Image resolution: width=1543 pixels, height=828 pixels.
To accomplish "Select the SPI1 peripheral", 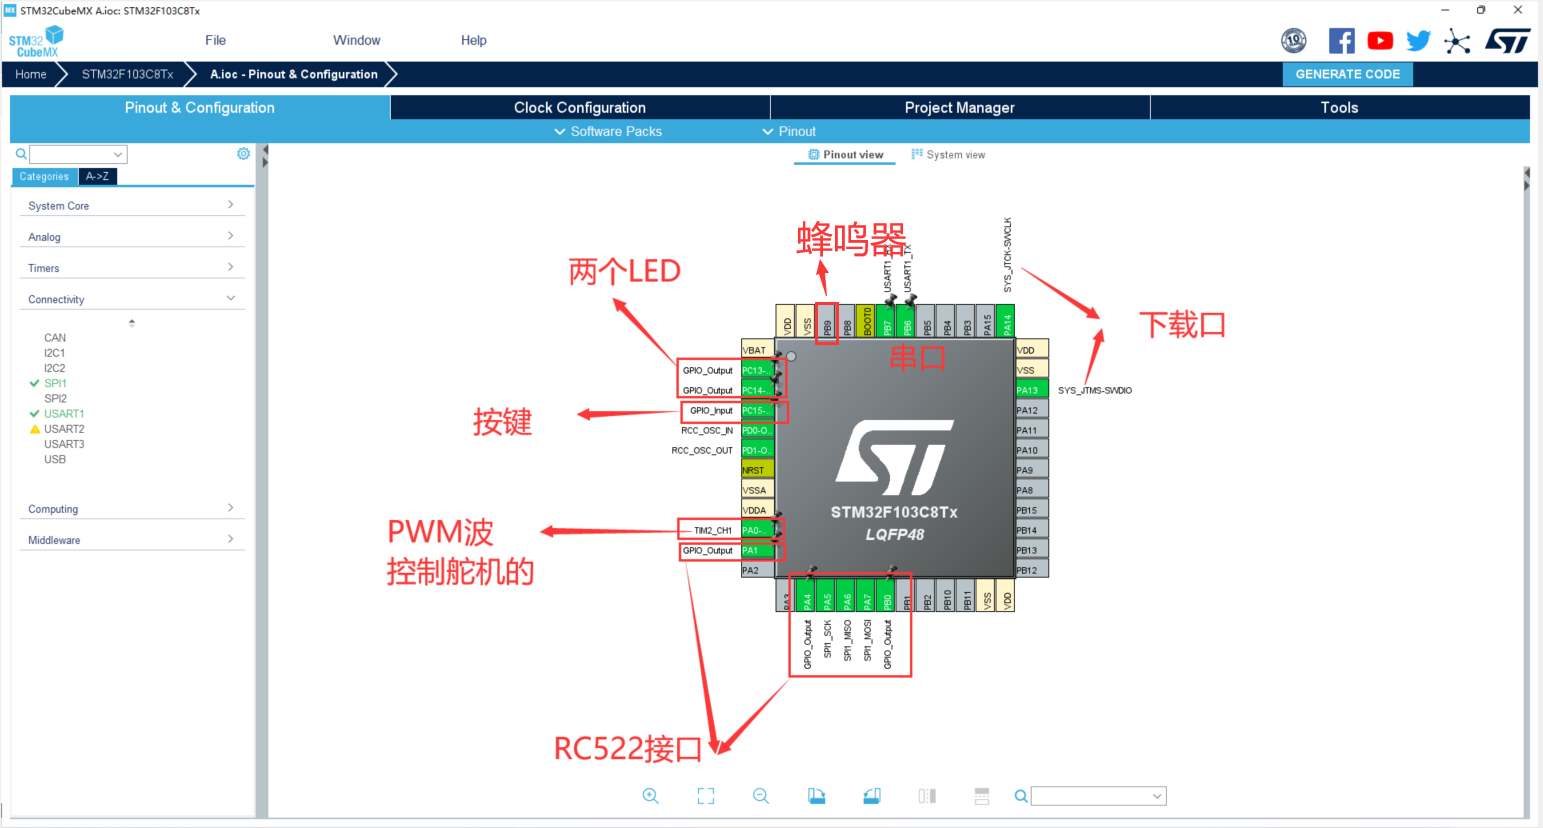I will coord(55,383).
